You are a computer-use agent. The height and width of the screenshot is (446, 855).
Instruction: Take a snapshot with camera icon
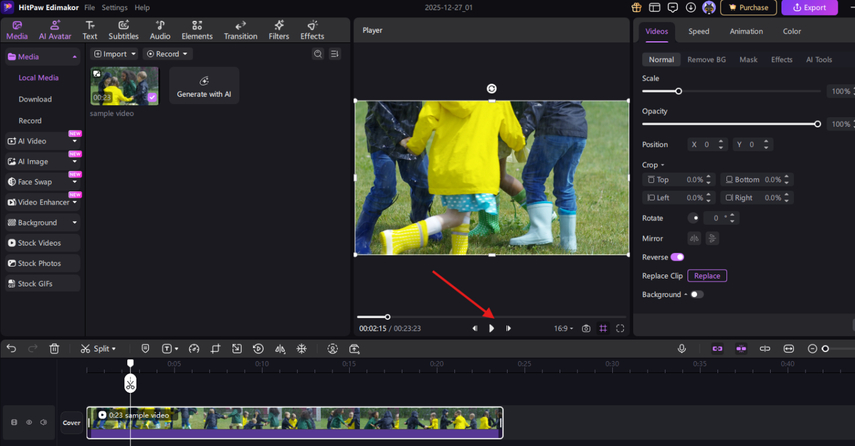pos(586,328)
